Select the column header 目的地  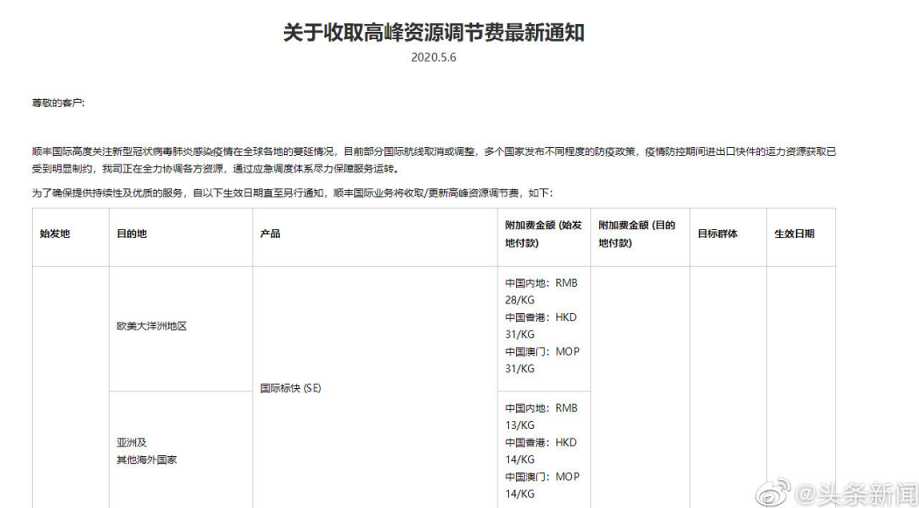coord(132,233)
